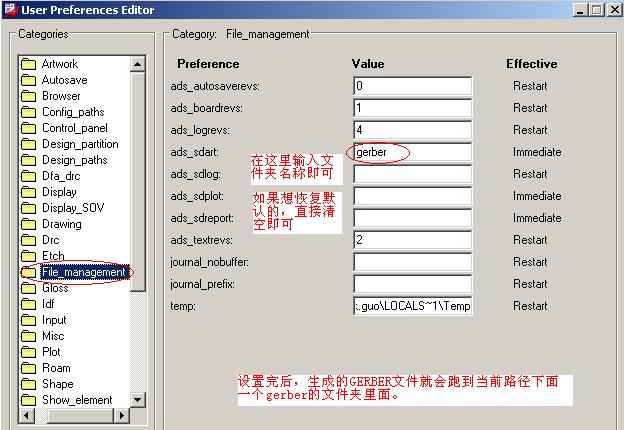
Task: Click the ads_logrevs value field
Action: (x=413, y=130)
